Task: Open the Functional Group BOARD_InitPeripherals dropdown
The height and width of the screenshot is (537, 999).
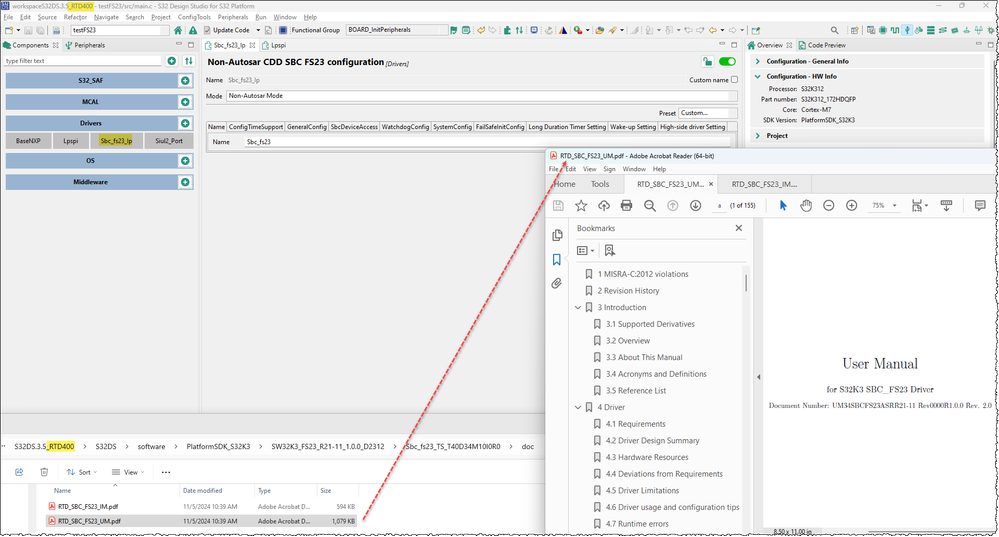Action: (x=397, y=30)
